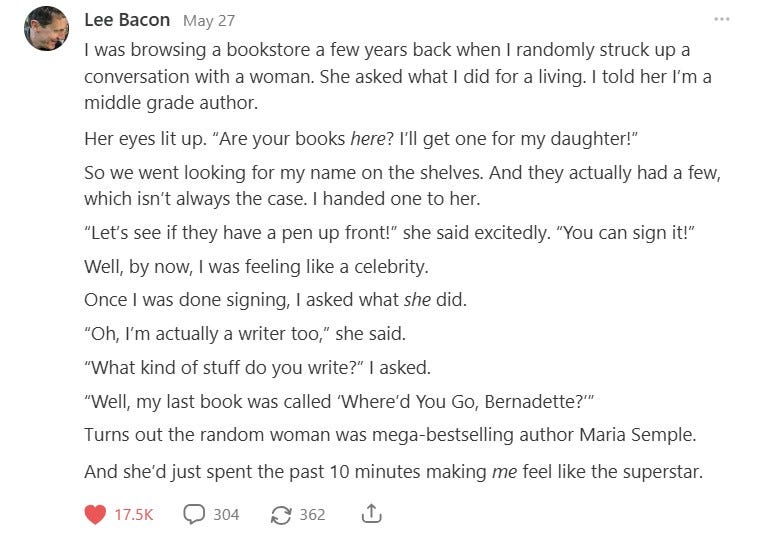
Task: View the 304 comments count
Action: tap(226, 515)
